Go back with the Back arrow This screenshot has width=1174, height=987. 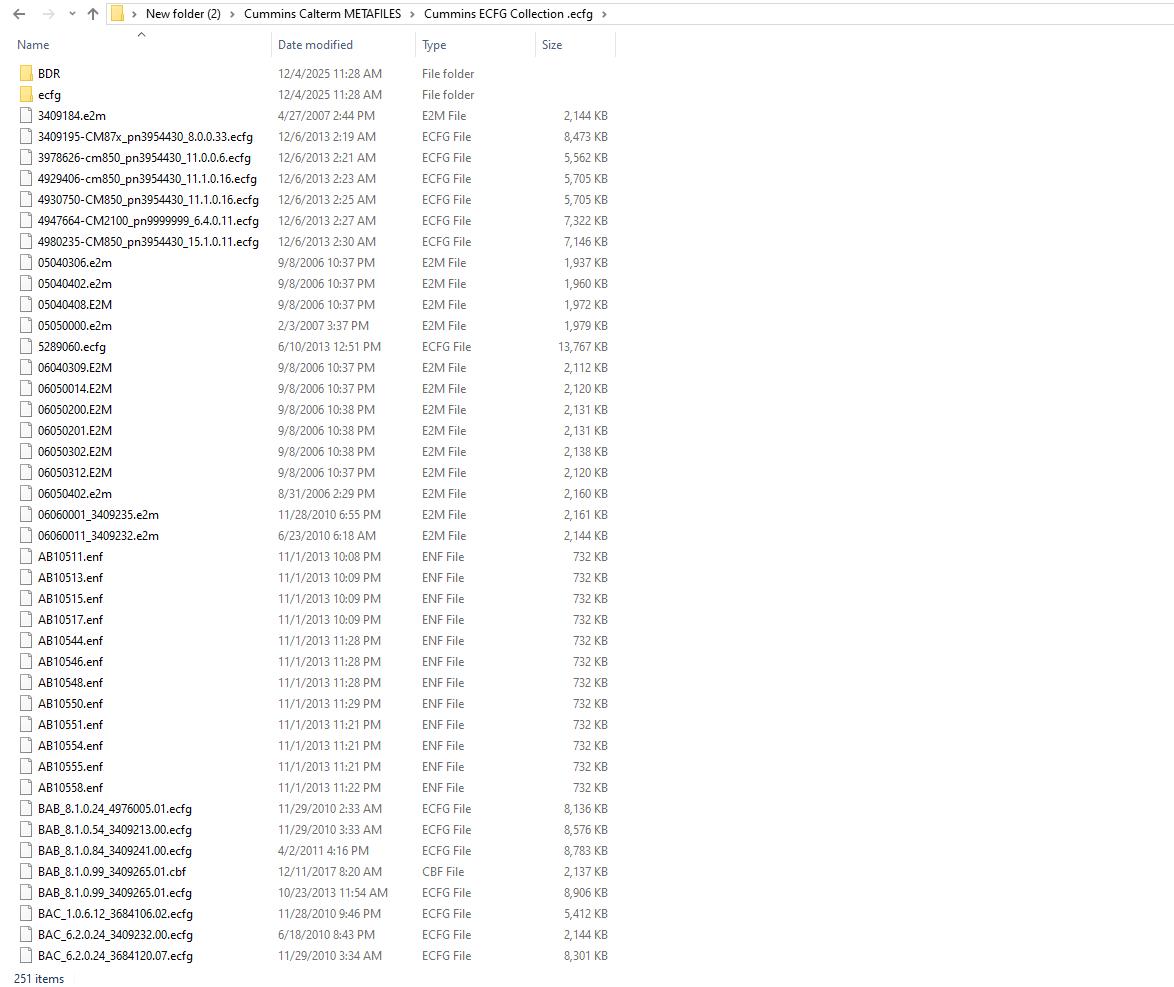19,13
